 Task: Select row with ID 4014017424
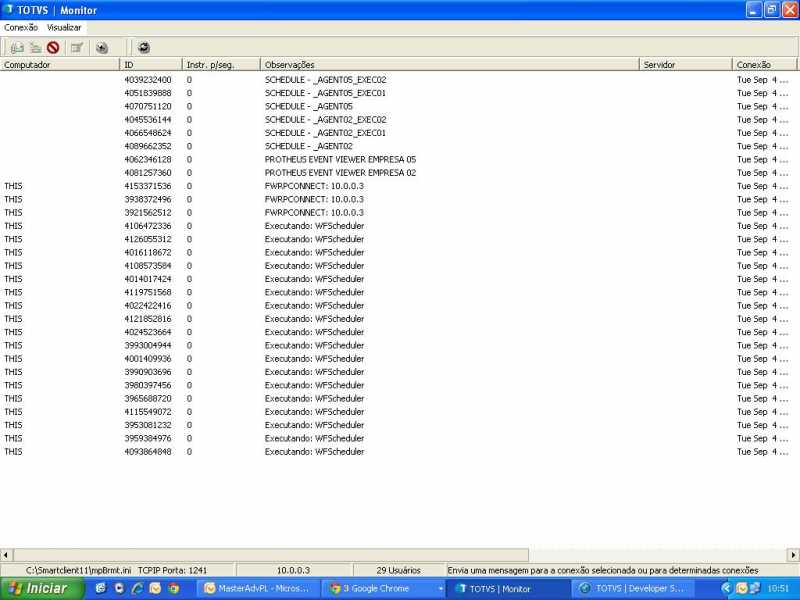[398, 279]
